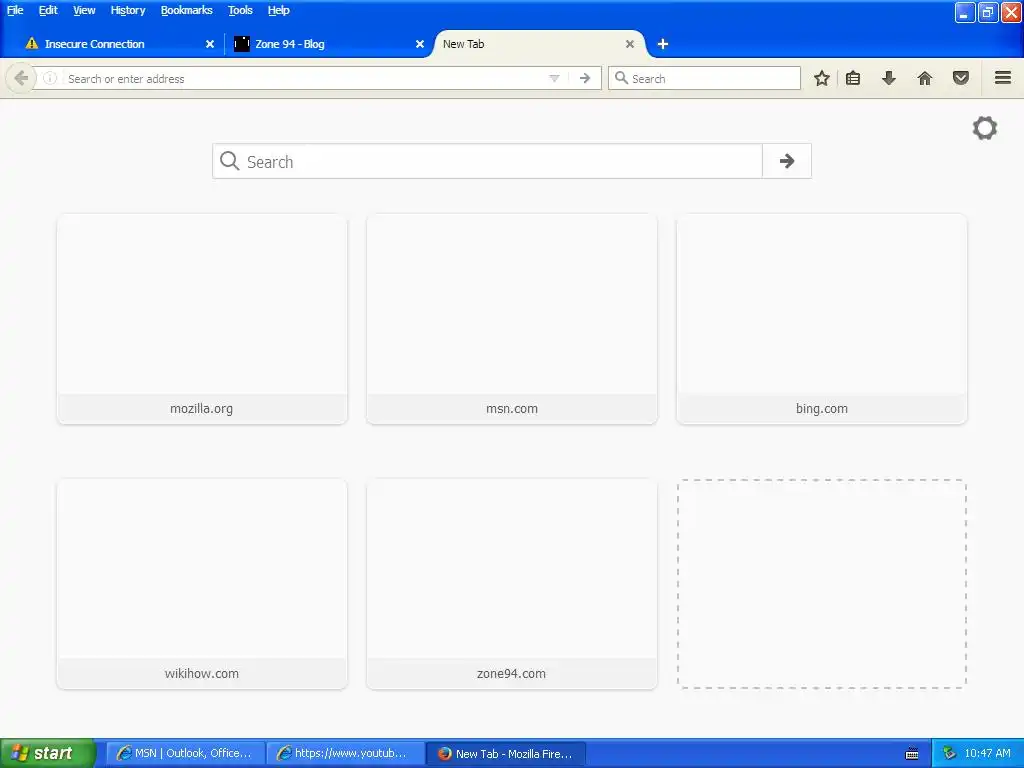
Task: Switch to youtube taskbar window
Action: point(345,753)
